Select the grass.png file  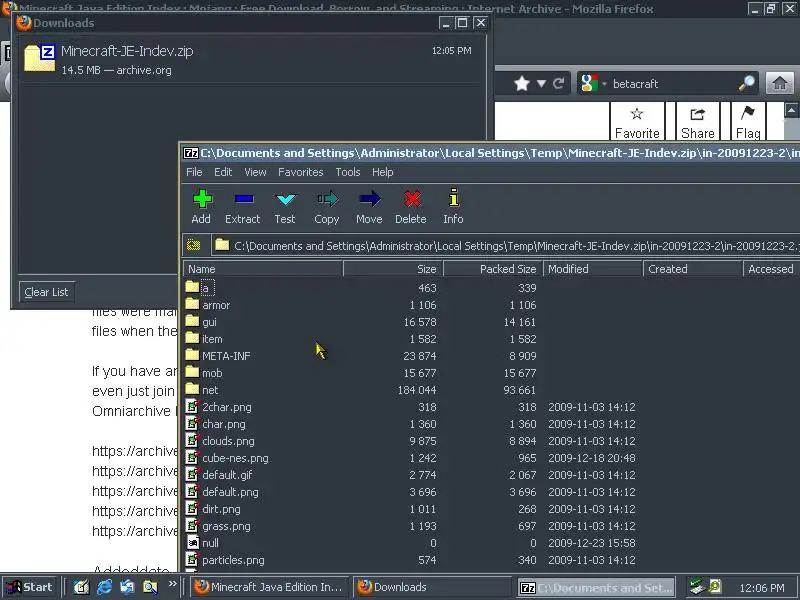[226, 526]
